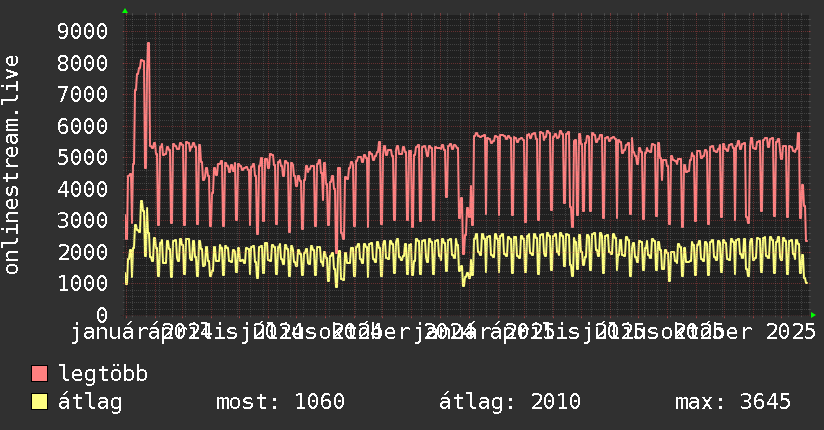This screenshot has width=824, height=430.
Task: Click the 'most: 1060' value
Action: tap(281, 402)
